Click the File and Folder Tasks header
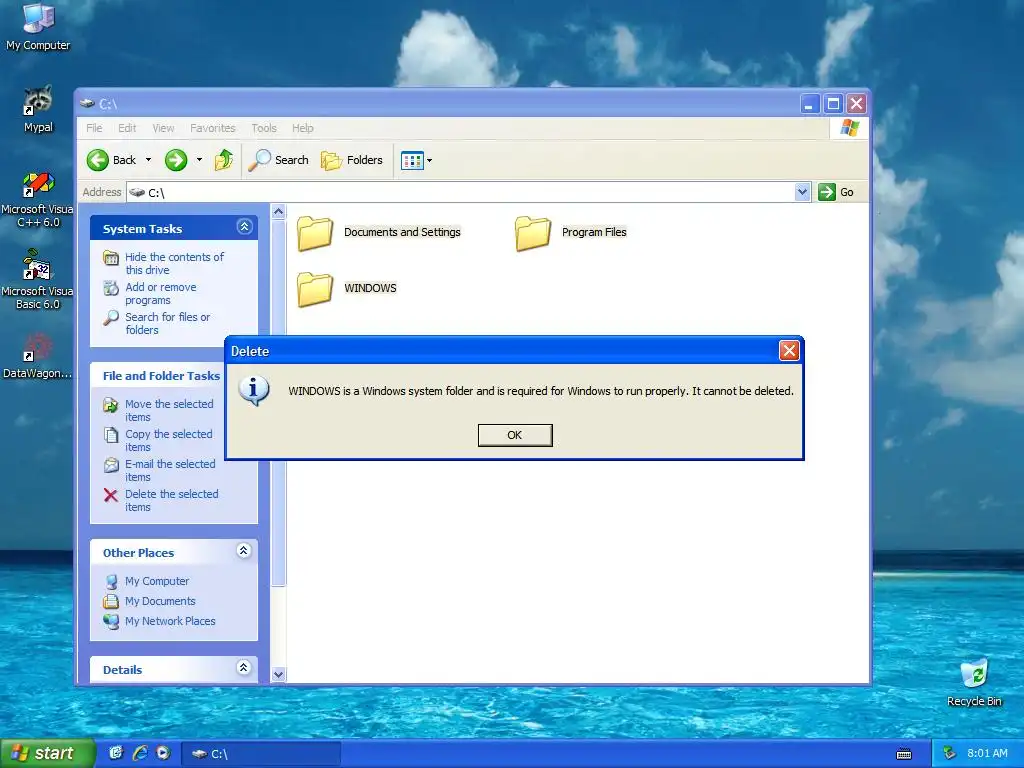1024x768 pixels. (x=161, y=376)
